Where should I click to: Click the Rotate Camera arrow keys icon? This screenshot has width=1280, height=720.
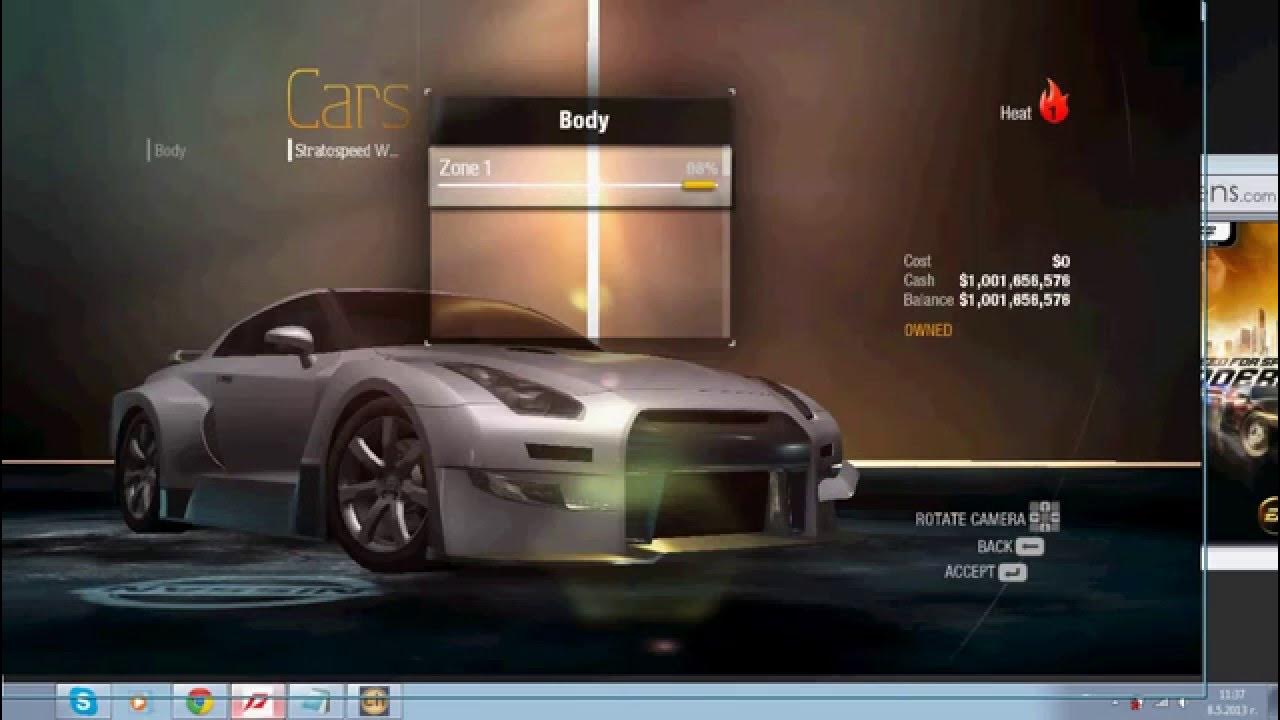point(1044,518)
